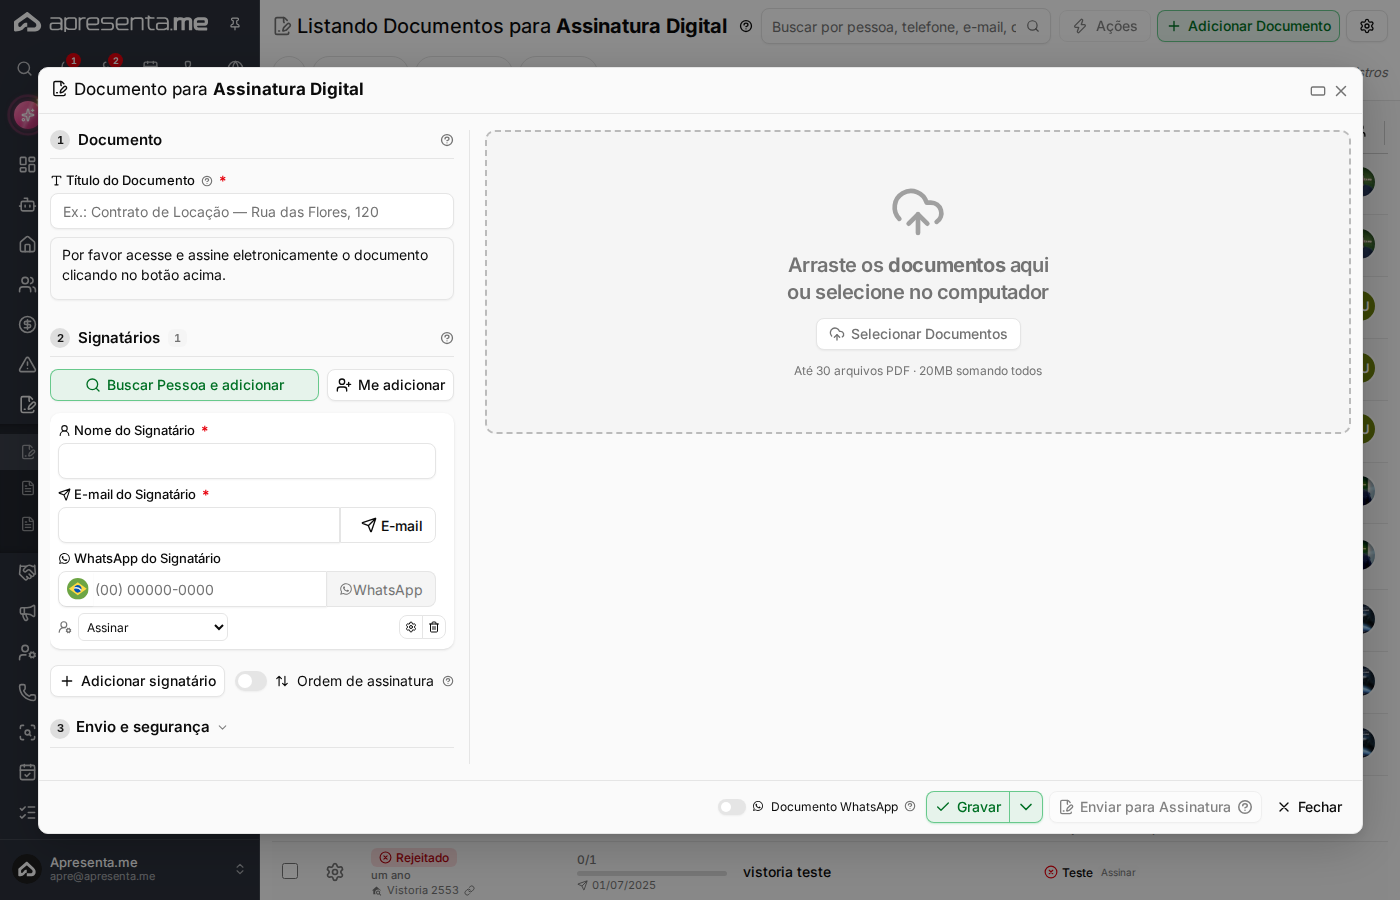Click the Brazil flag country selector
The image size is (1400, 900).
tap(78, 589)
